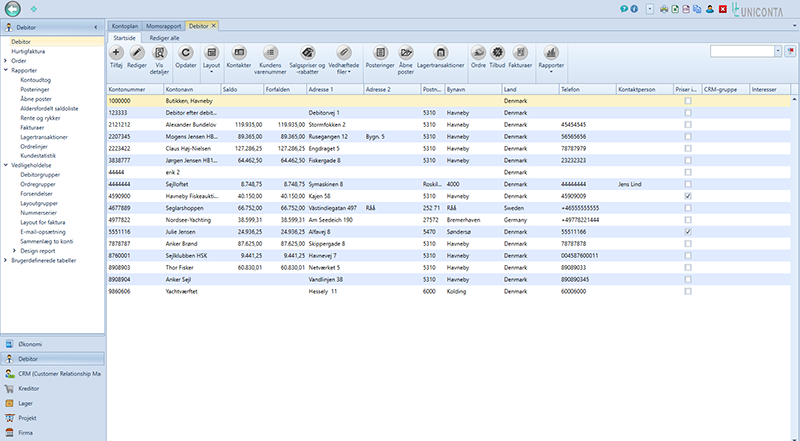
Task: Open Kontoudtog report
Action: (36, 80)
